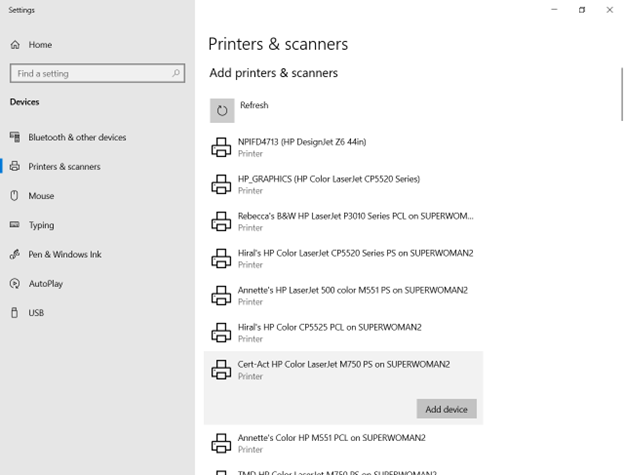Viewport: 624px width, 475px height.
Task: Click the Printers & scanners sidebar icon
Action: (15, 166)
